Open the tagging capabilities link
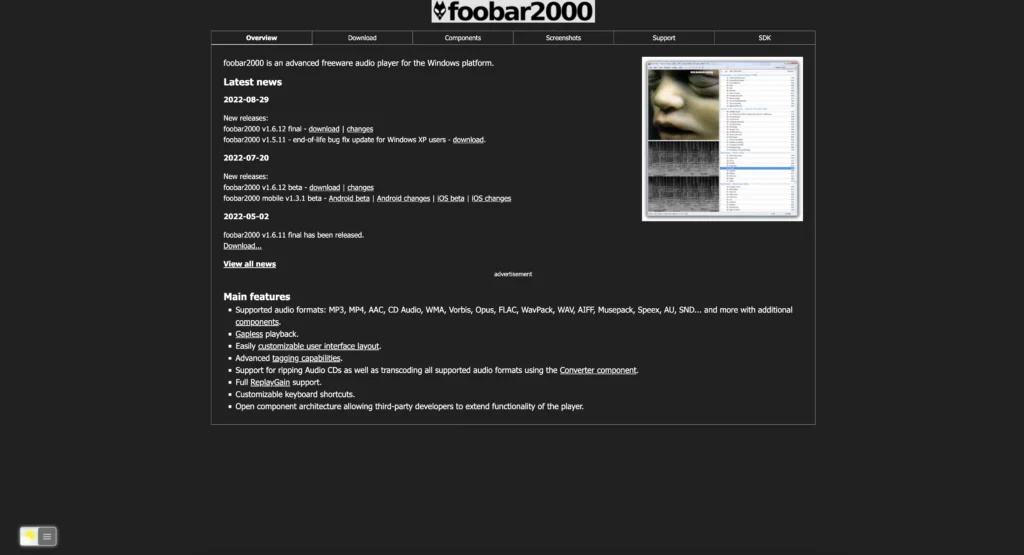Viewport: 1024px width, 555px height. [306, 358]
